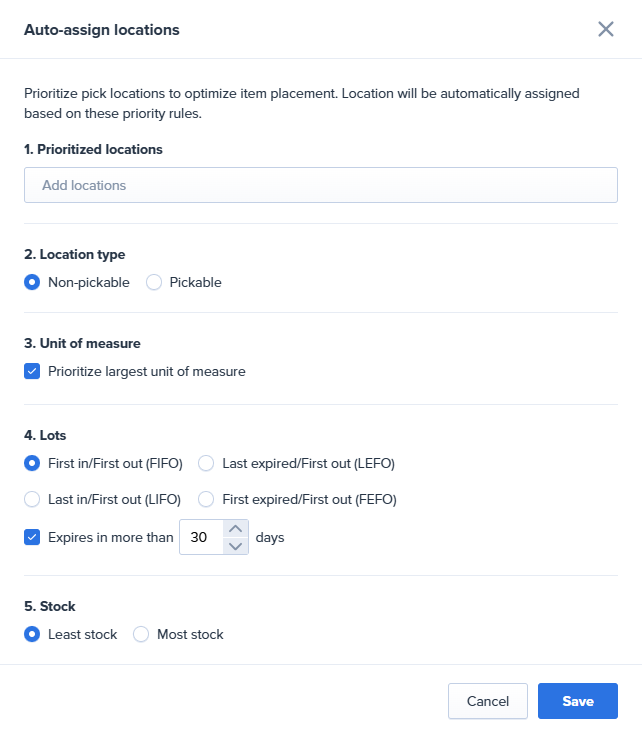Toggle Prioritize largest unit of measure checkbox
The height and width of the screenshot is (731, 642).
pyautogui.click(x=32, y=372)
